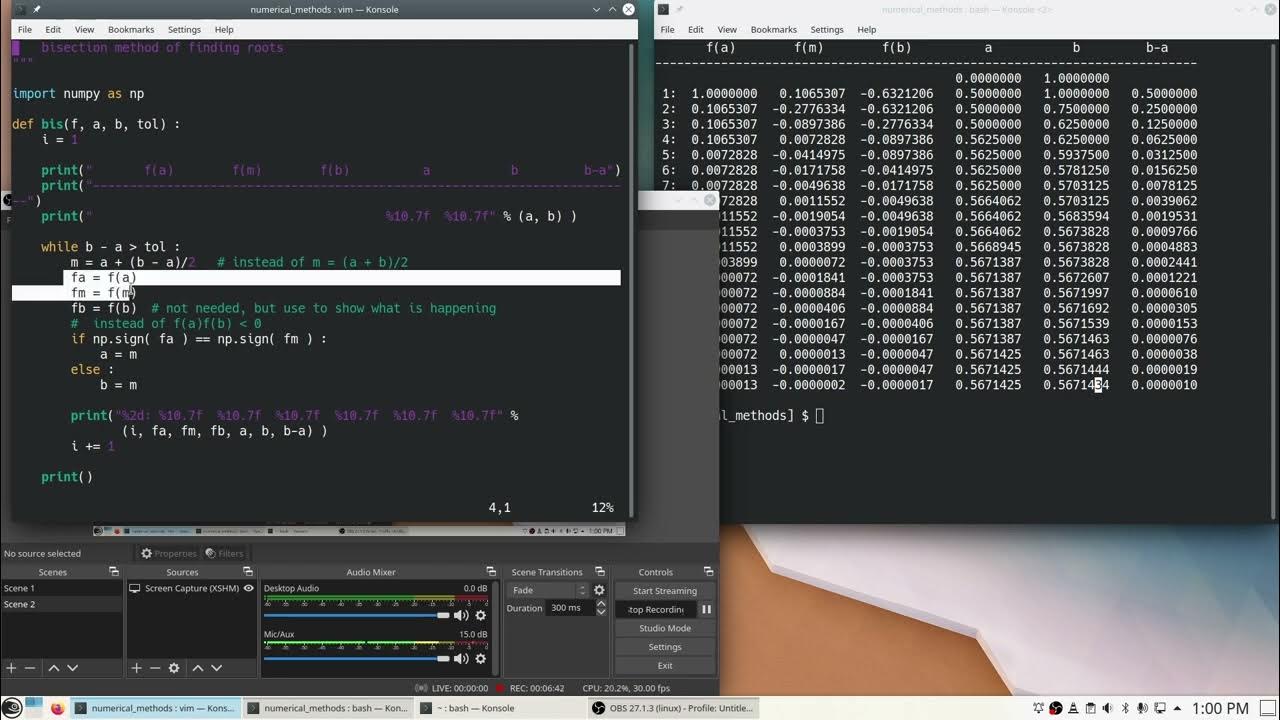1280x720 pixels.
Task: Remove selected scene with minus icon
Action: click(x=30, y=668)
